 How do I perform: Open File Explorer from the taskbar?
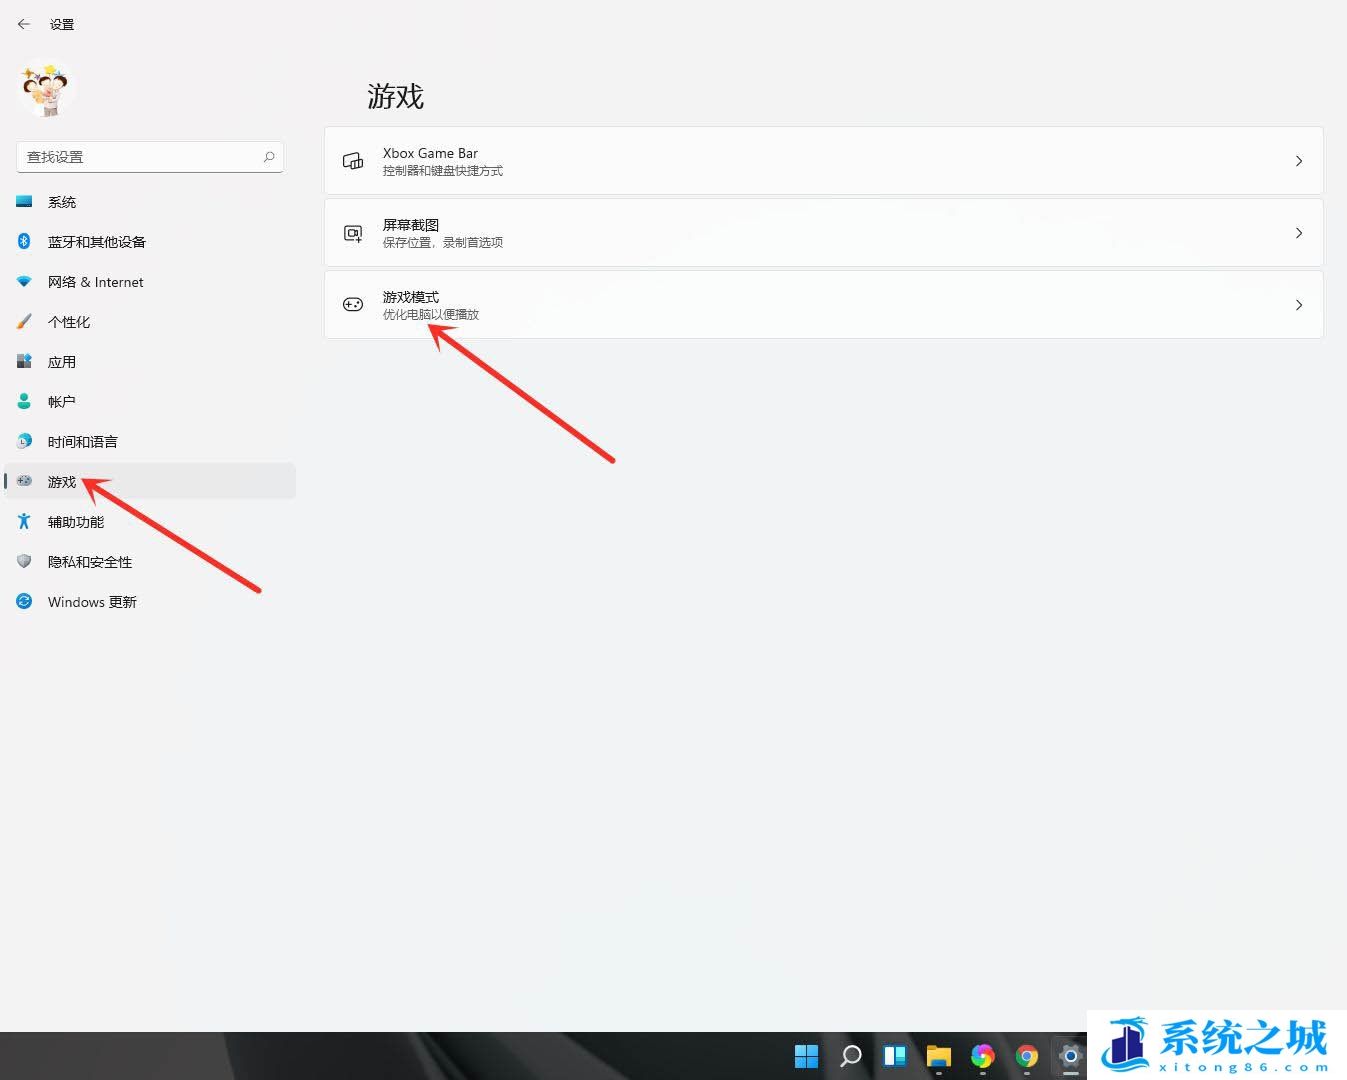coord(938,1056)
